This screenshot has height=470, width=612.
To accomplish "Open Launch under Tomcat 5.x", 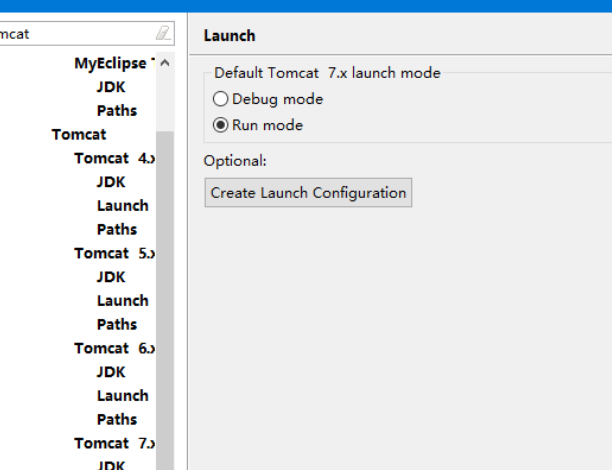I will pos(123,301).
